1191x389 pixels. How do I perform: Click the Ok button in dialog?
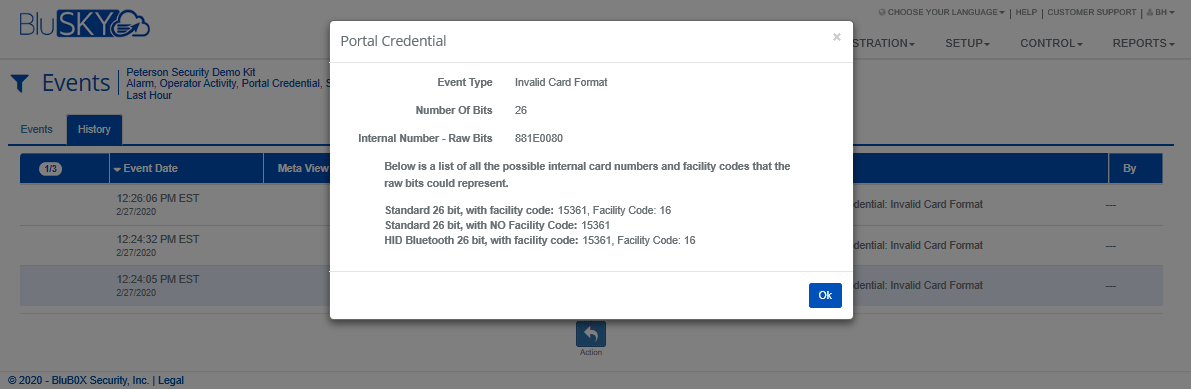point(825,295)
